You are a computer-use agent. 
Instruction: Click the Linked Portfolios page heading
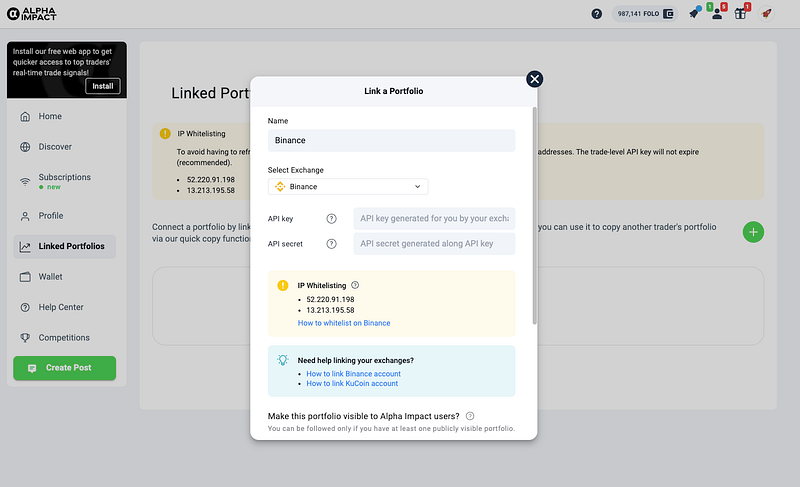click(210, 93)
